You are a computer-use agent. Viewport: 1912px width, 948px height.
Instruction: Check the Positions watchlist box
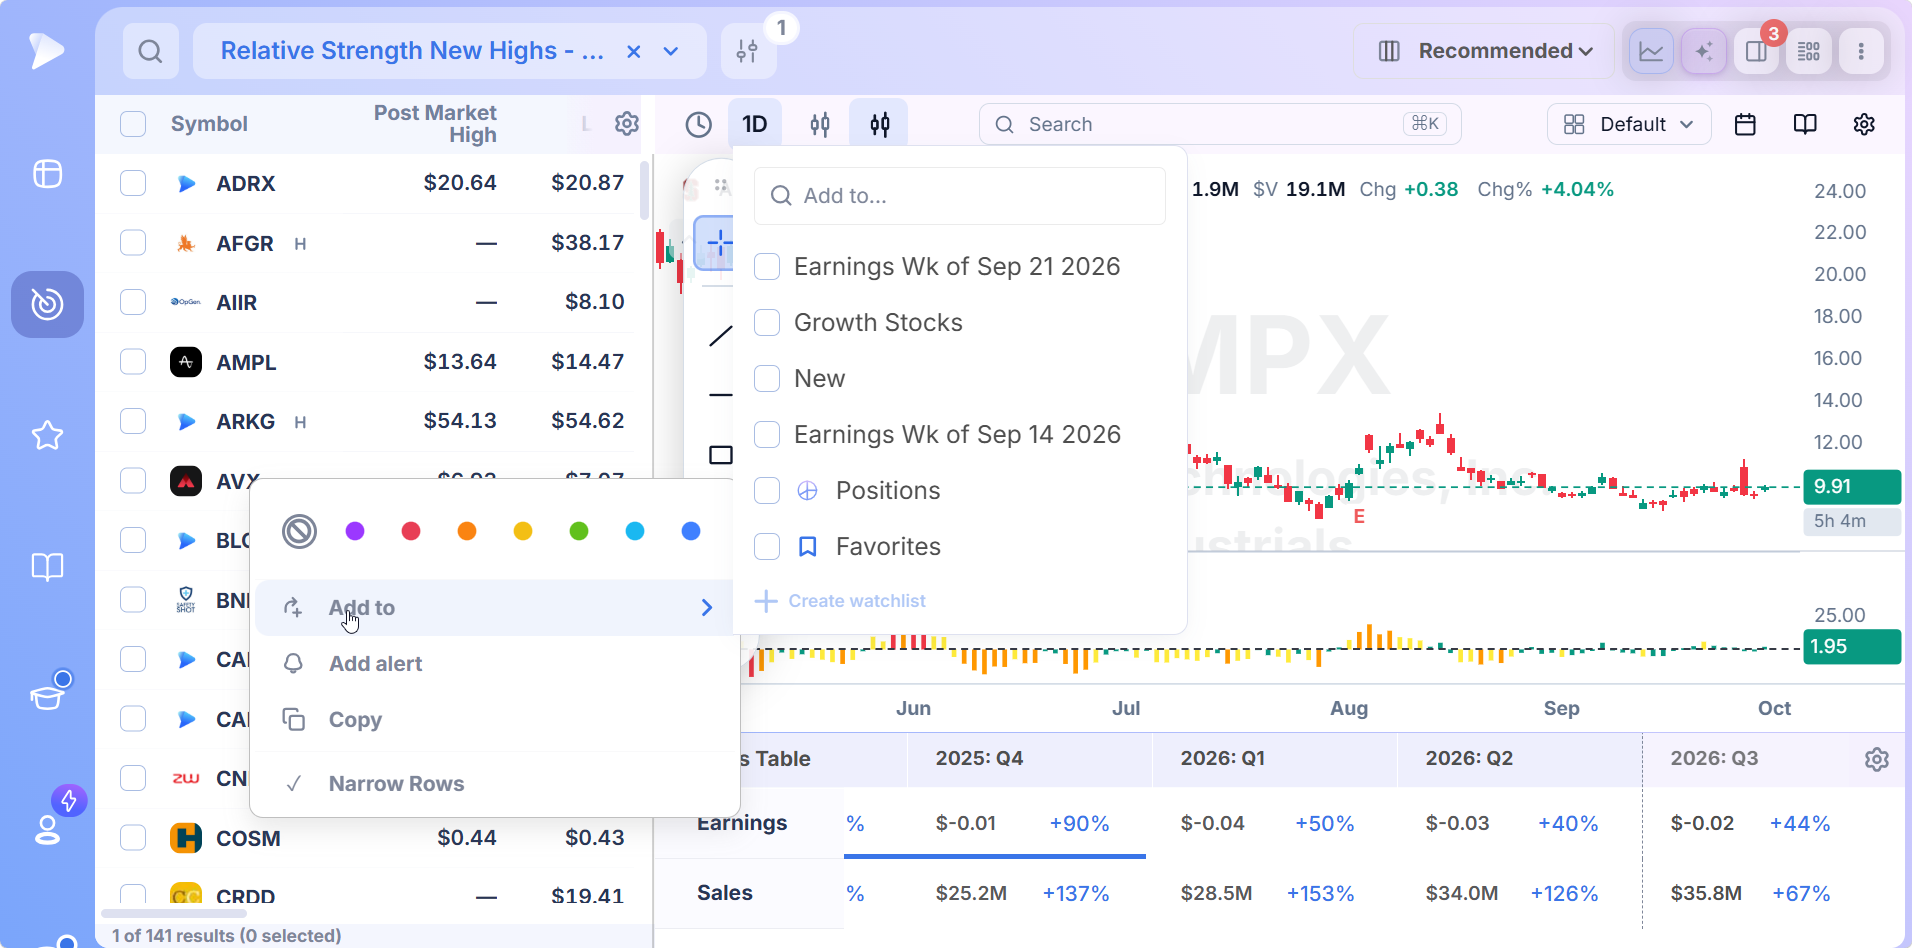(767, 491)
